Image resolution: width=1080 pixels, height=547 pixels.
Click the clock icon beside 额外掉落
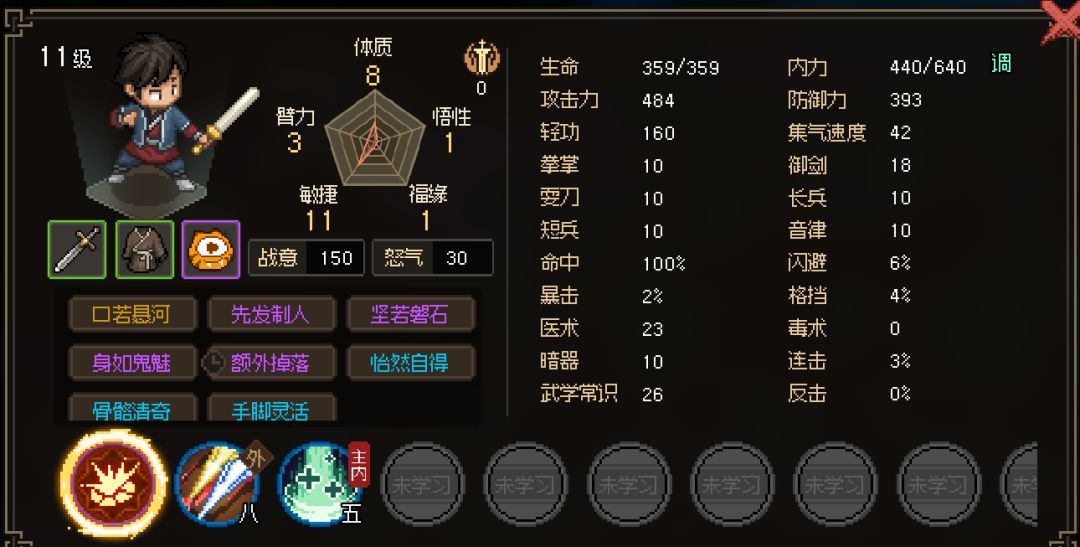coord(213,362)
